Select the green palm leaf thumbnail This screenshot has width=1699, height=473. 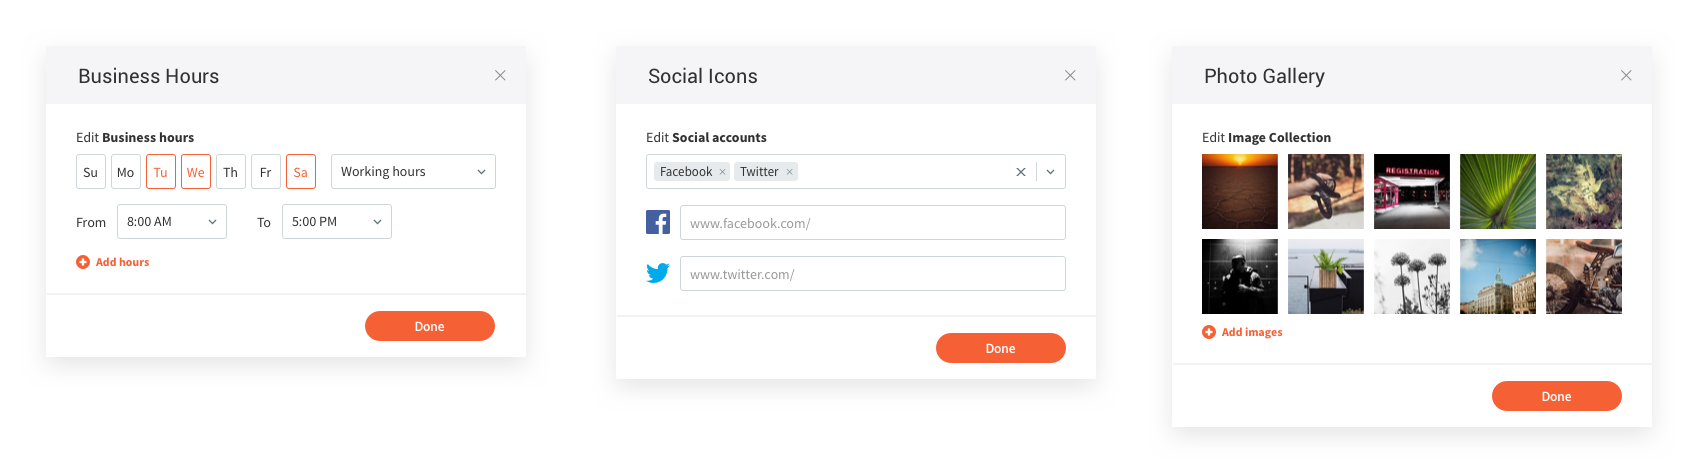coord(1497,191)
